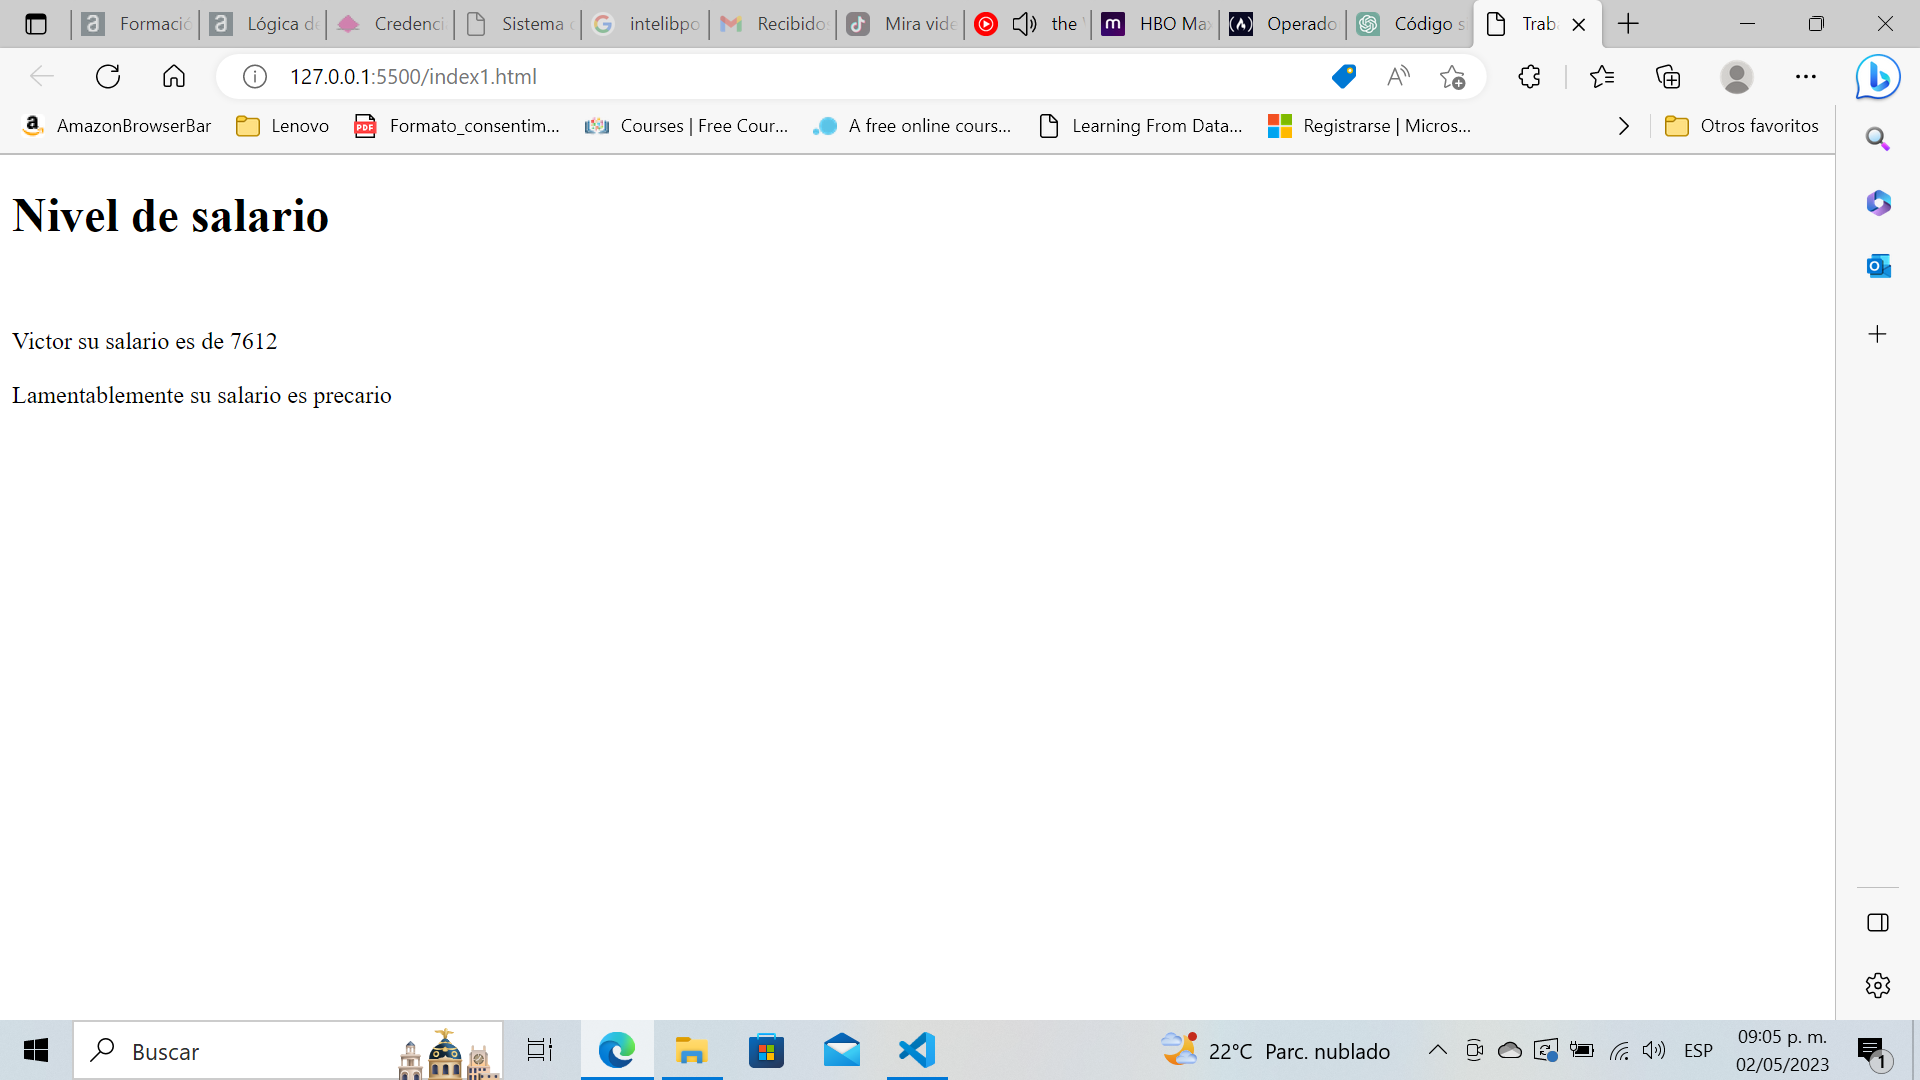This screenshot has width=1920, height=1080.
Task: Switch ESP keyboard language indicator
Action: click(x=1698, y=1051)
